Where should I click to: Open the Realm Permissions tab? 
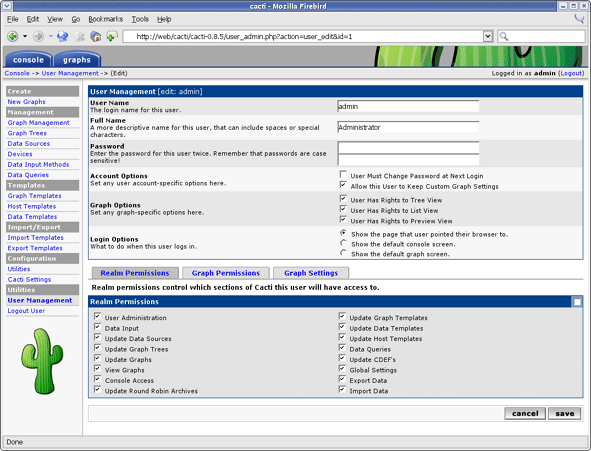(x=135, y=273)
